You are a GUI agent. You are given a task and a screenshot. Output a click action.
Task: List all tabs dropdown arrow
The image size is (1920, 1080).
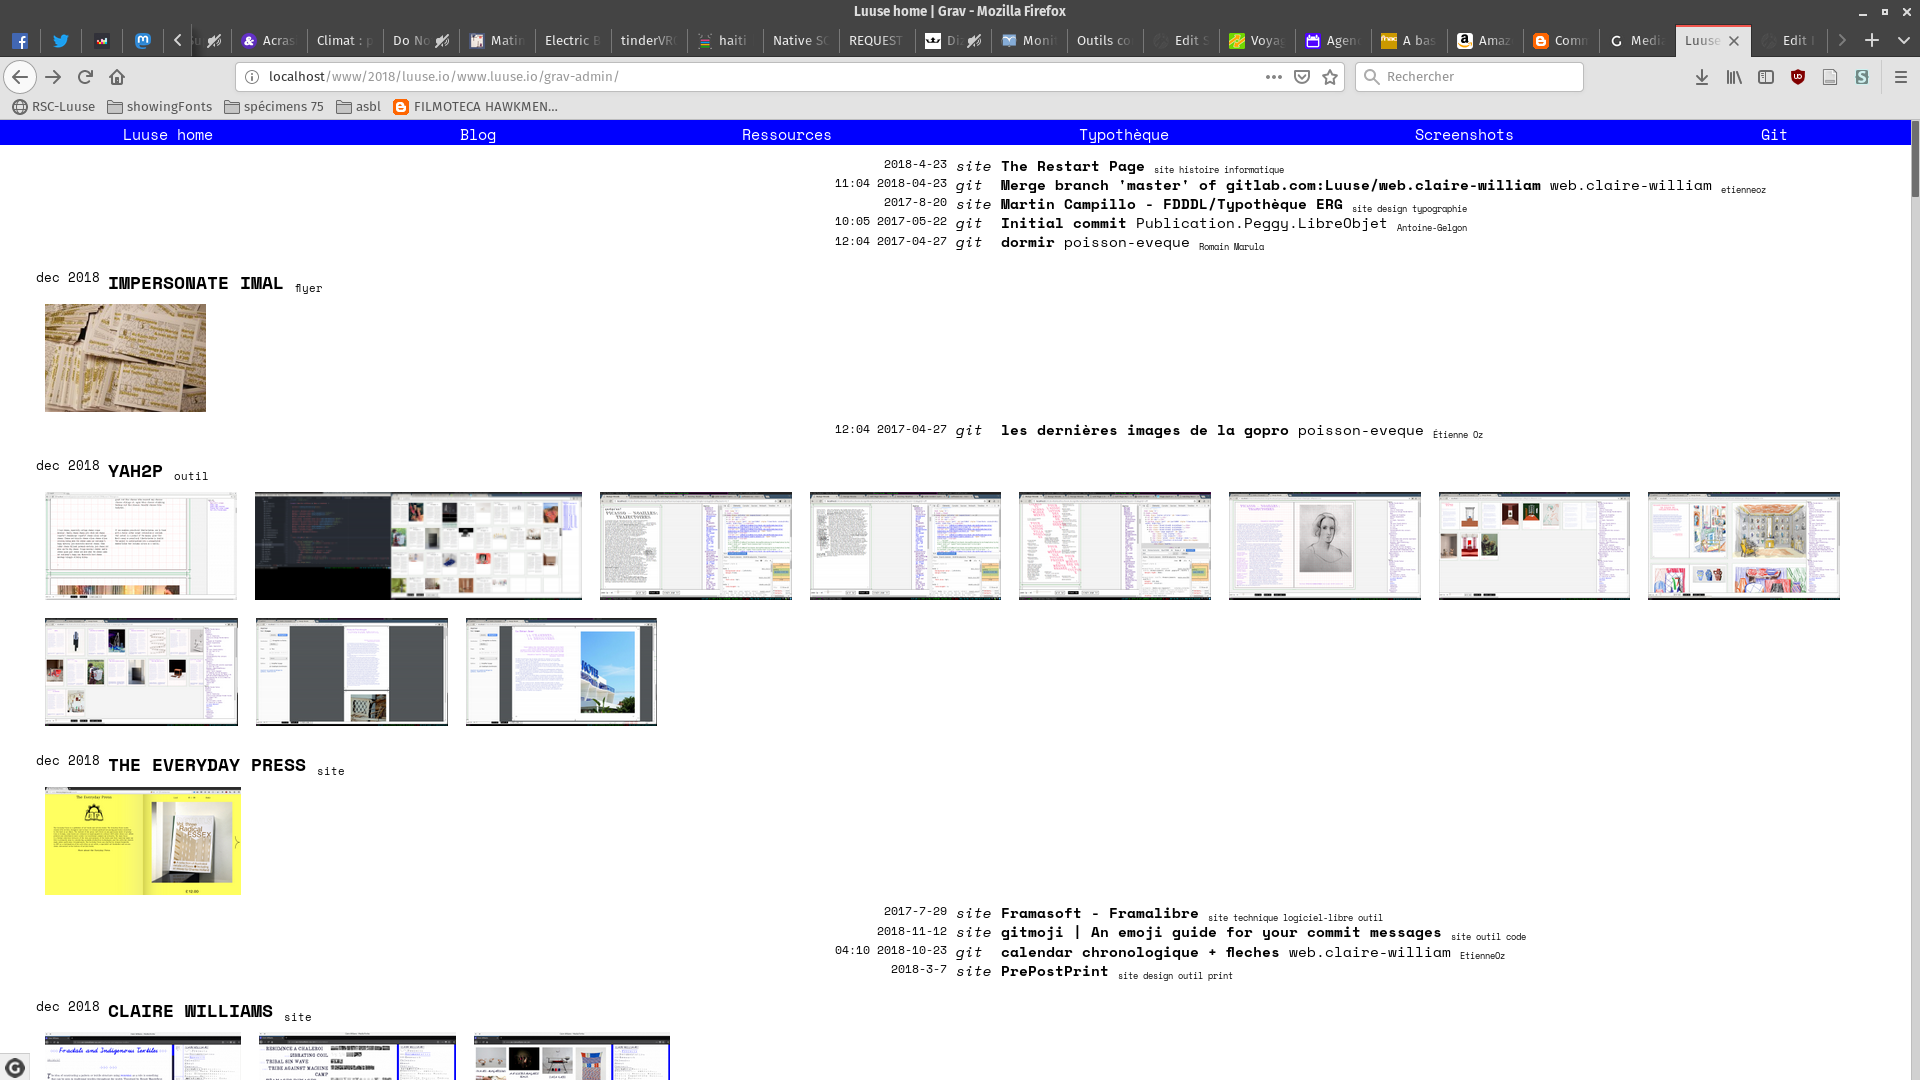click(x=1903, y=41)
